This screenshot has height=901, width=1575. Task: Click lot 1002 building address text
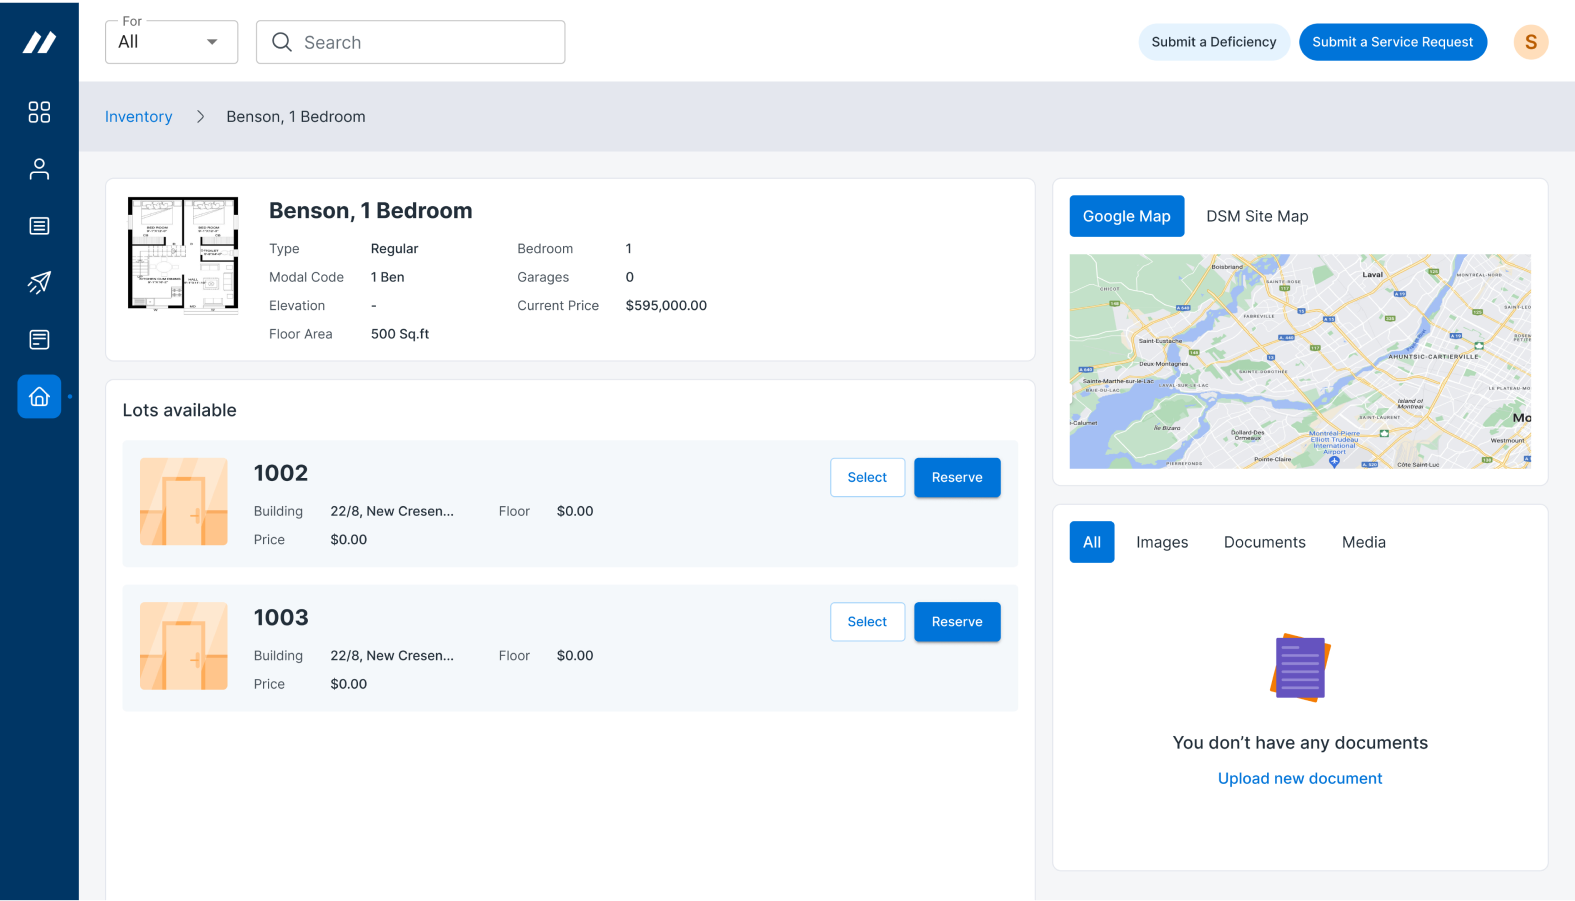(392, 511)
